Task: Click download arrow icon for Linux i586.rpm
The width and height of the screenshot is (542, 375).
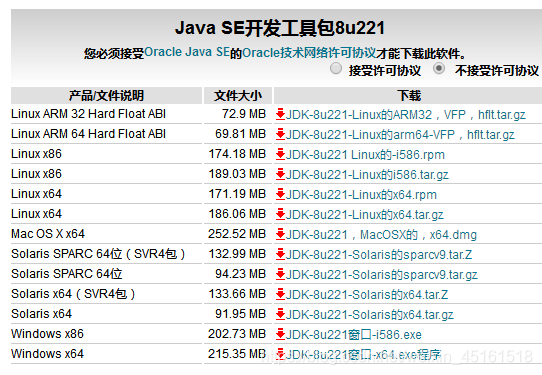Action: (280, 154)
